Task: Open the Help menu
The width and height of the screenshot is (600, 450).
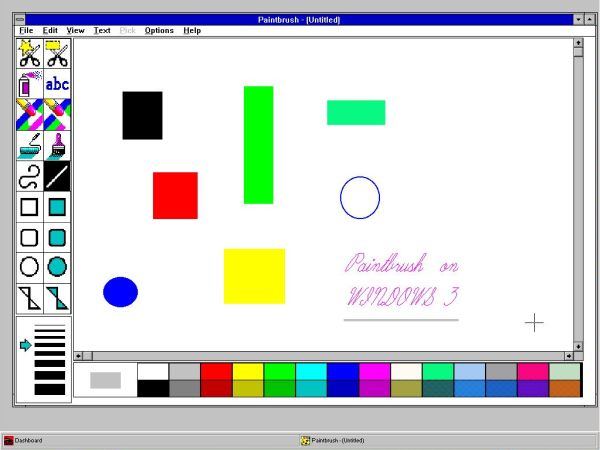Action: coord(192,31)
